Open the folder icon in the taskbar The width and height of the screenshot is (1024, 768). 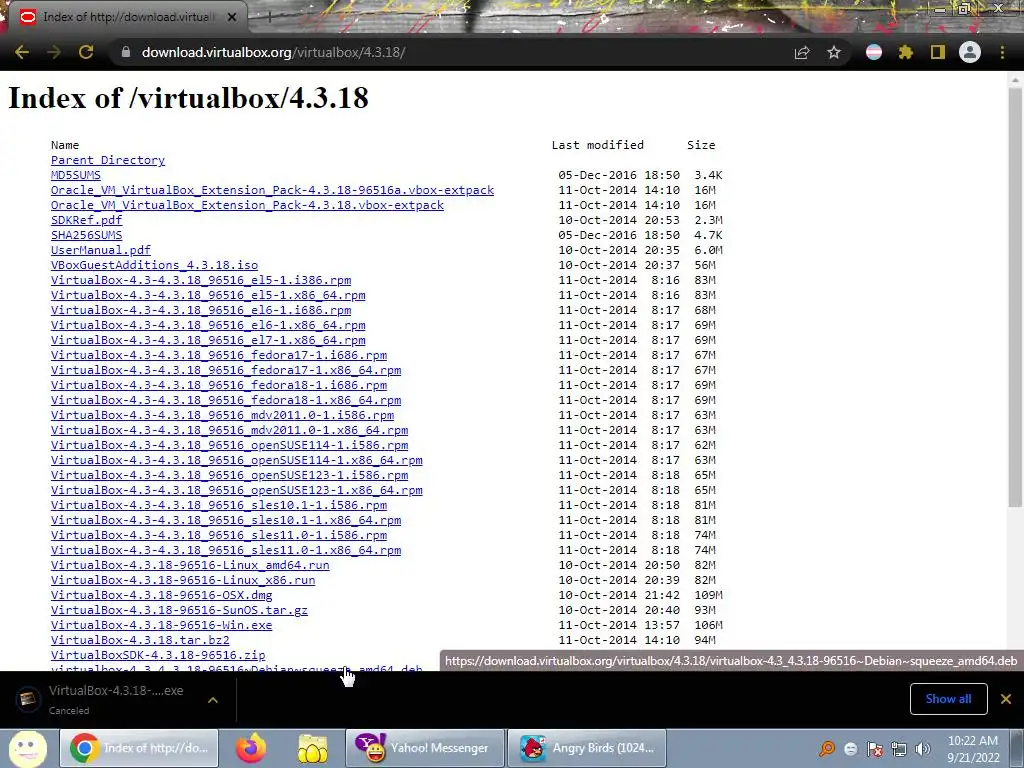point(312,748)
